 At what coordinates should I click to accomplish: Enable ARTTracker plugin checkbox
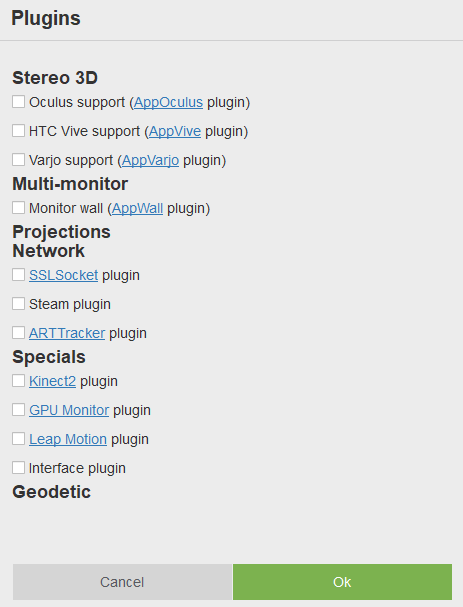click(x=18, y=333)
